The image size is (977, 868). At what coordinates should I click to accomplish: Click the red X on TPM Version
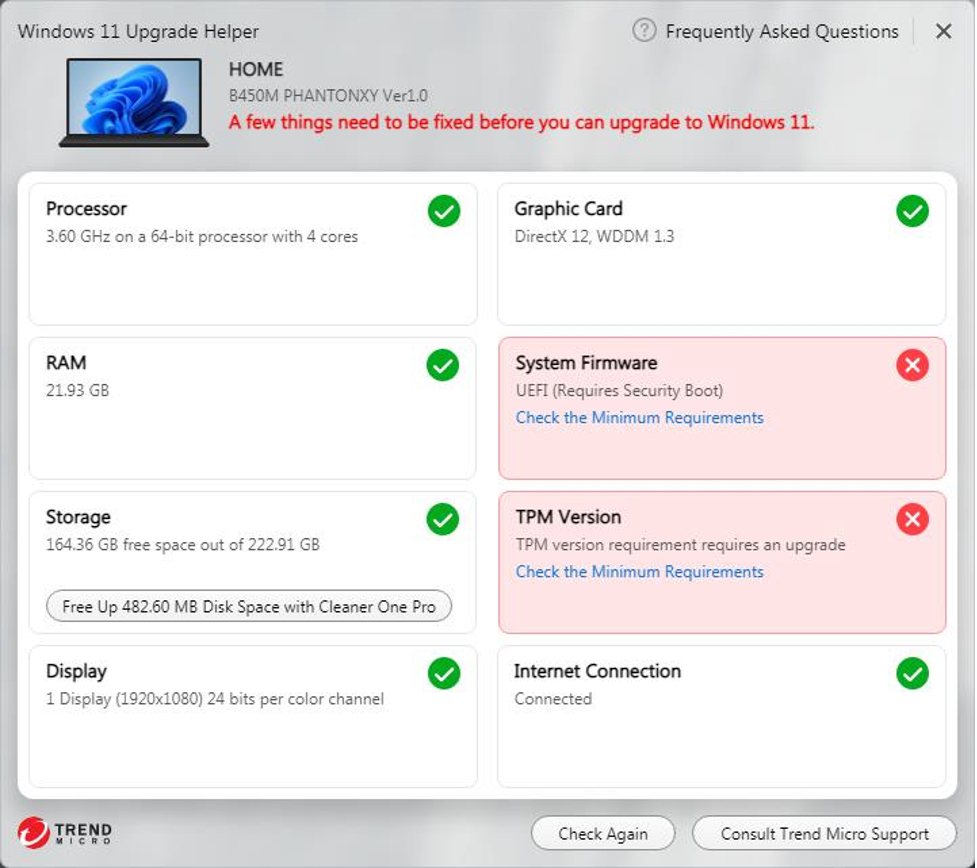912,520
